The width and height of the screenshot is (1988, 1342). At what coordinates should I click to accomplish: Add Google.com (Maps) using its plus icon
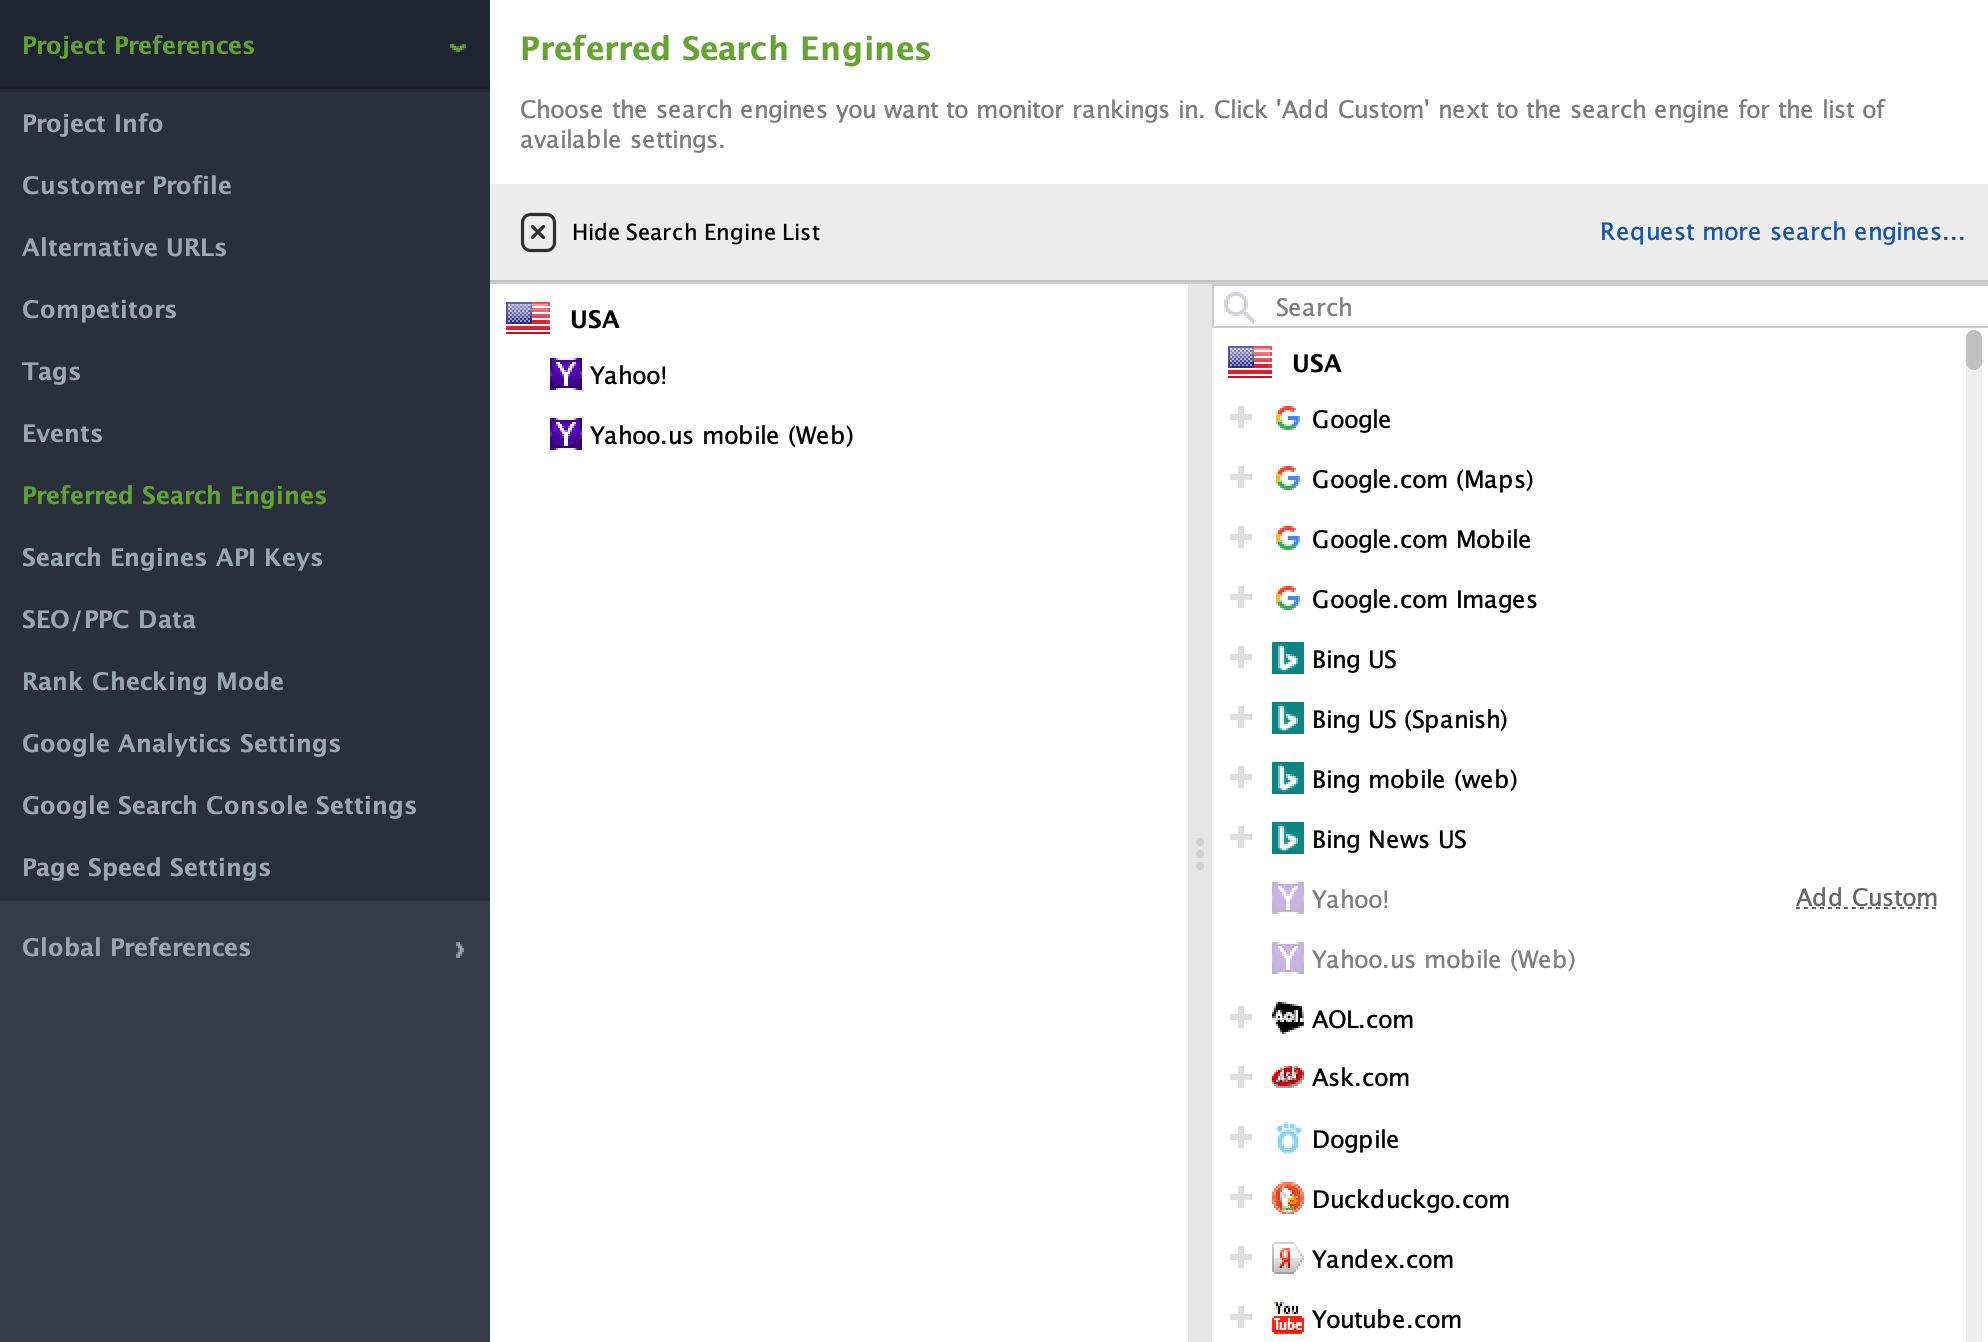[1241, 478]
